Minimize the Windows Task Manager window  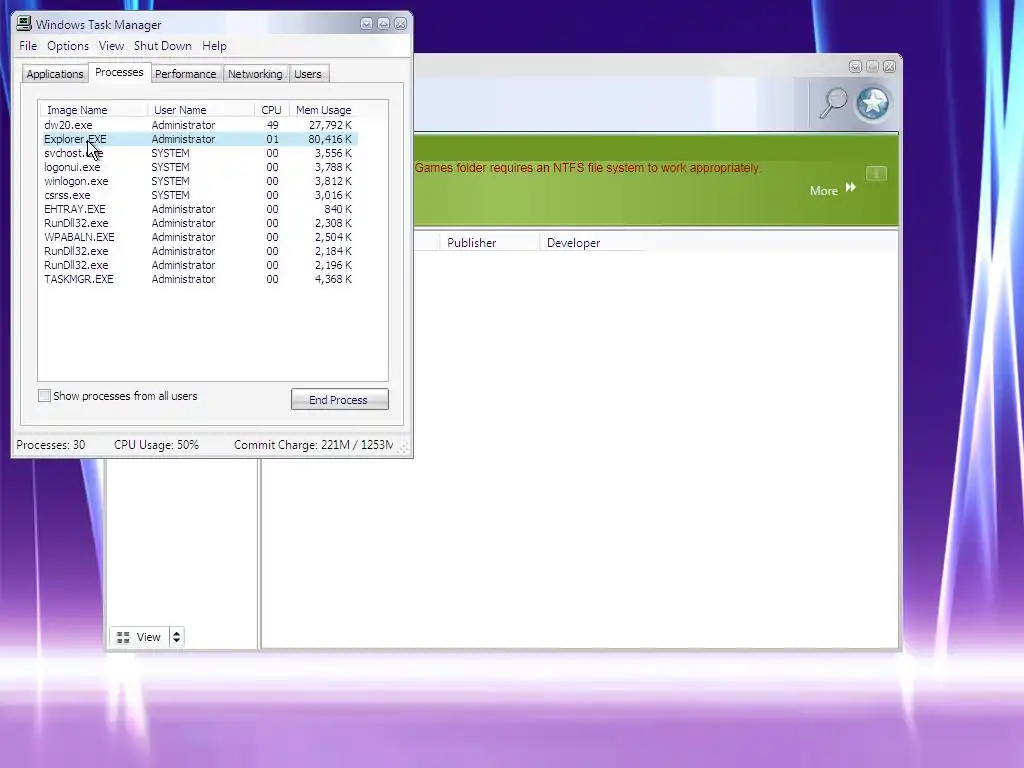[366, 24]
